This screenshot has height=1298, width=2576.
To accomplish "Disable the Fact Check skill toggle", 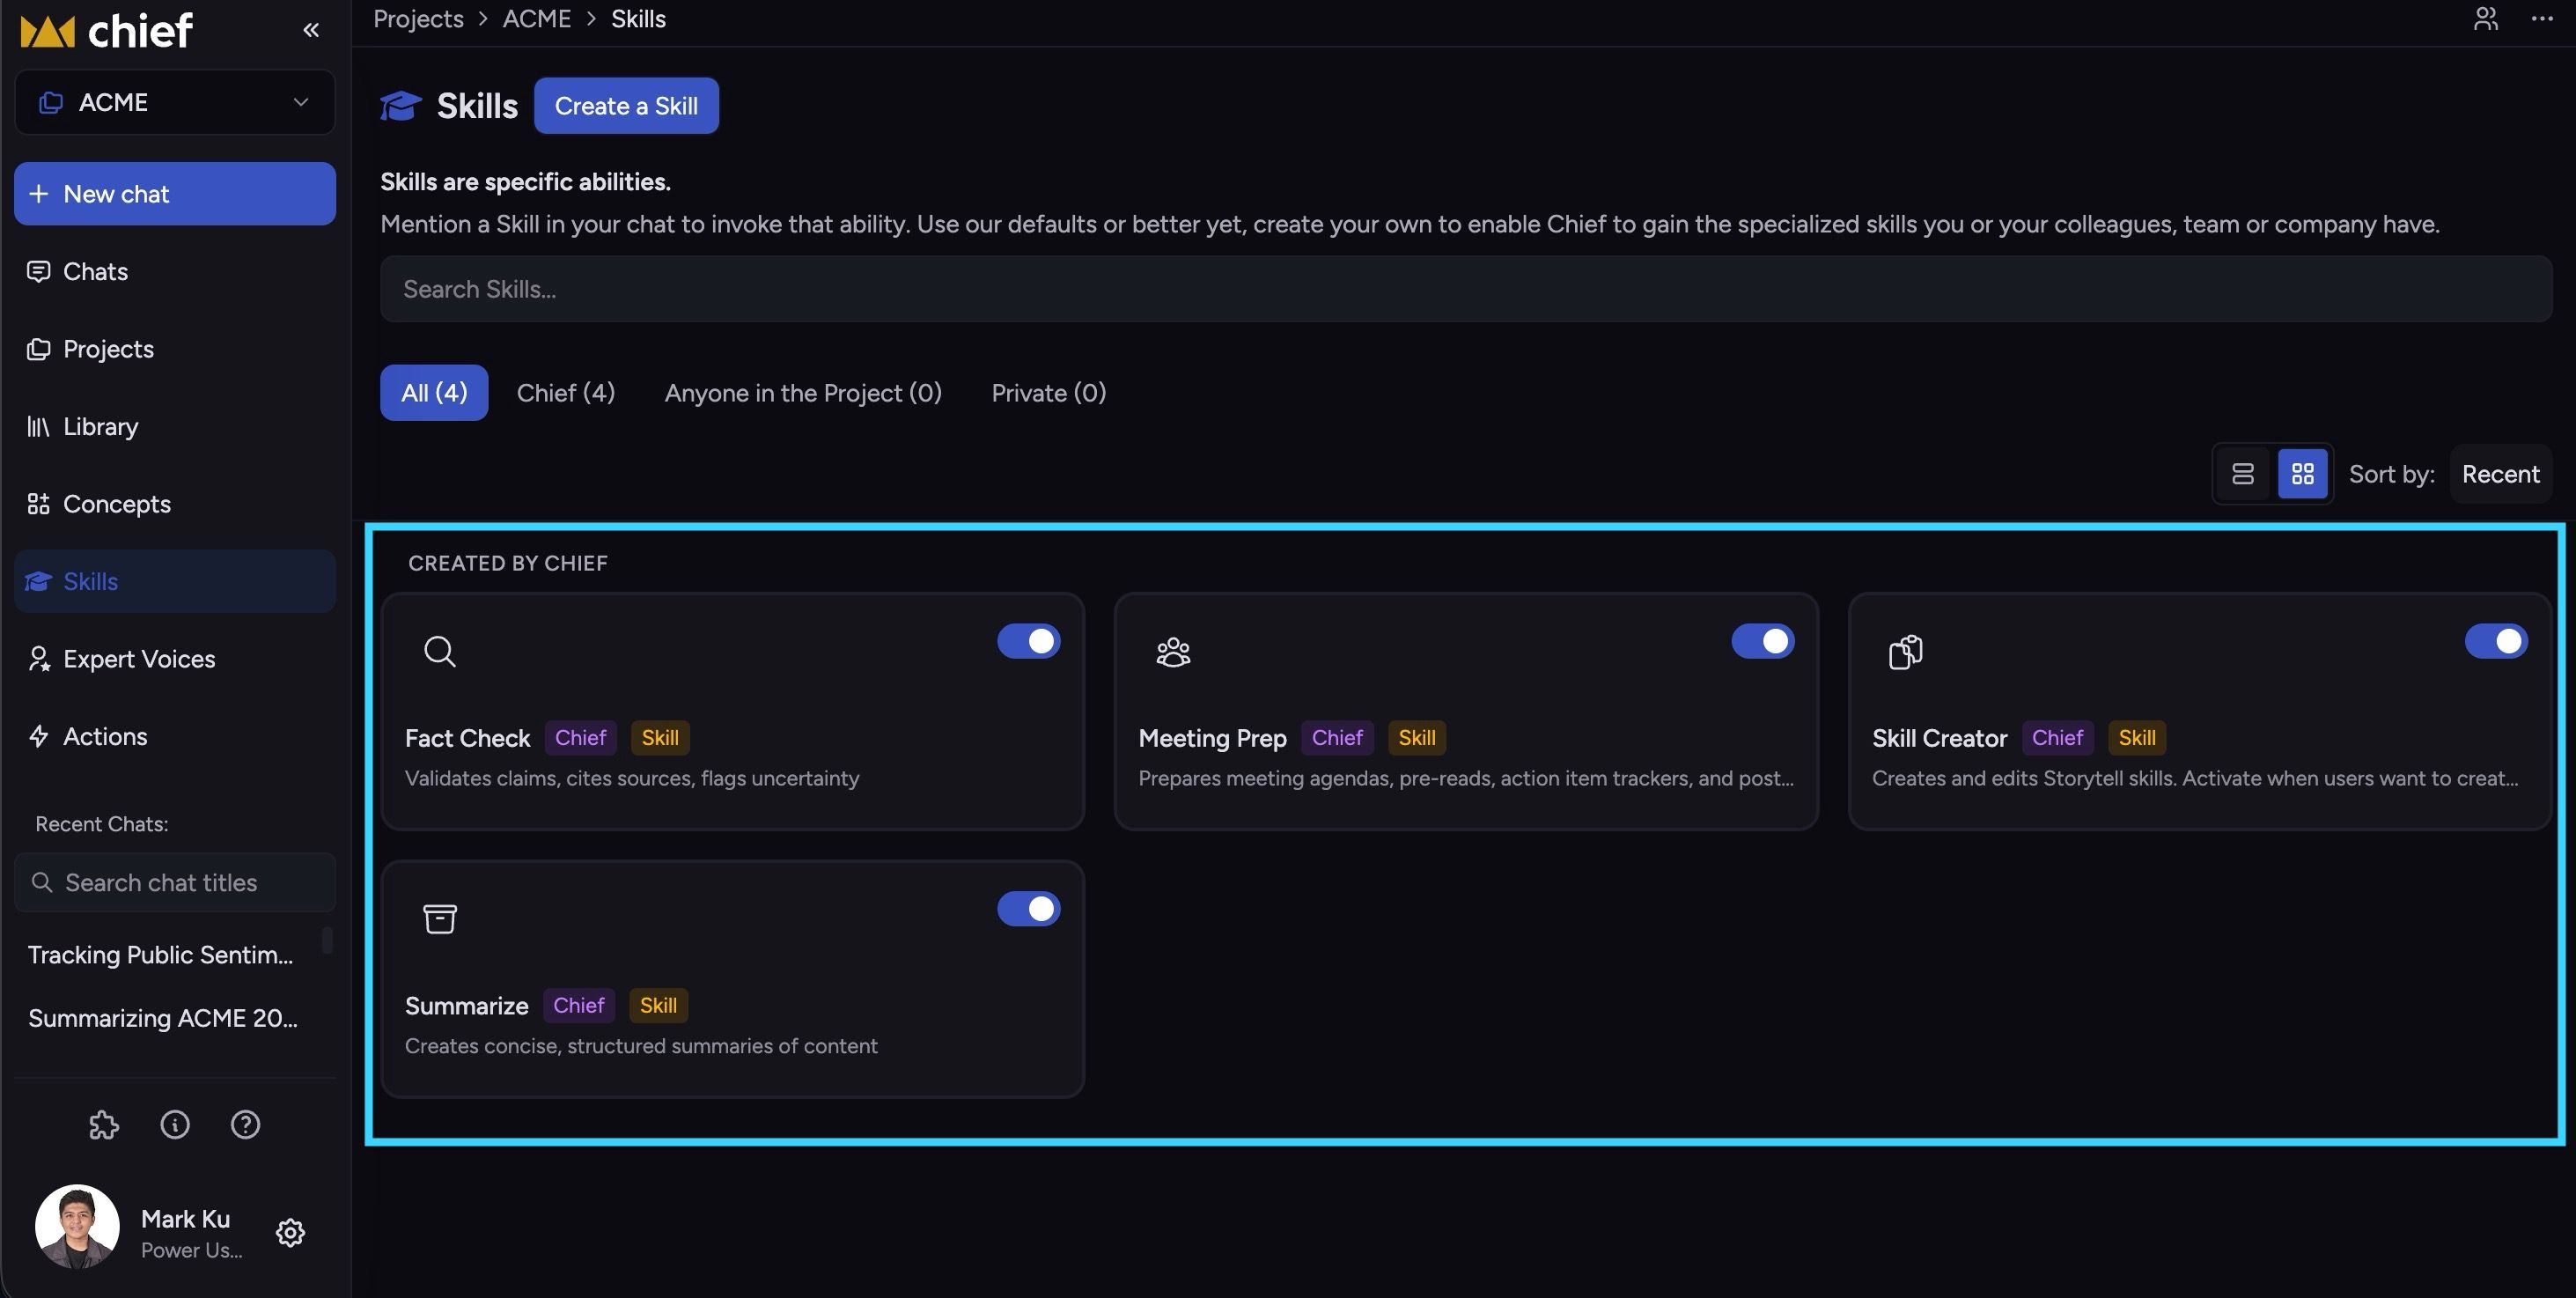I will [x=1028, y=641].
